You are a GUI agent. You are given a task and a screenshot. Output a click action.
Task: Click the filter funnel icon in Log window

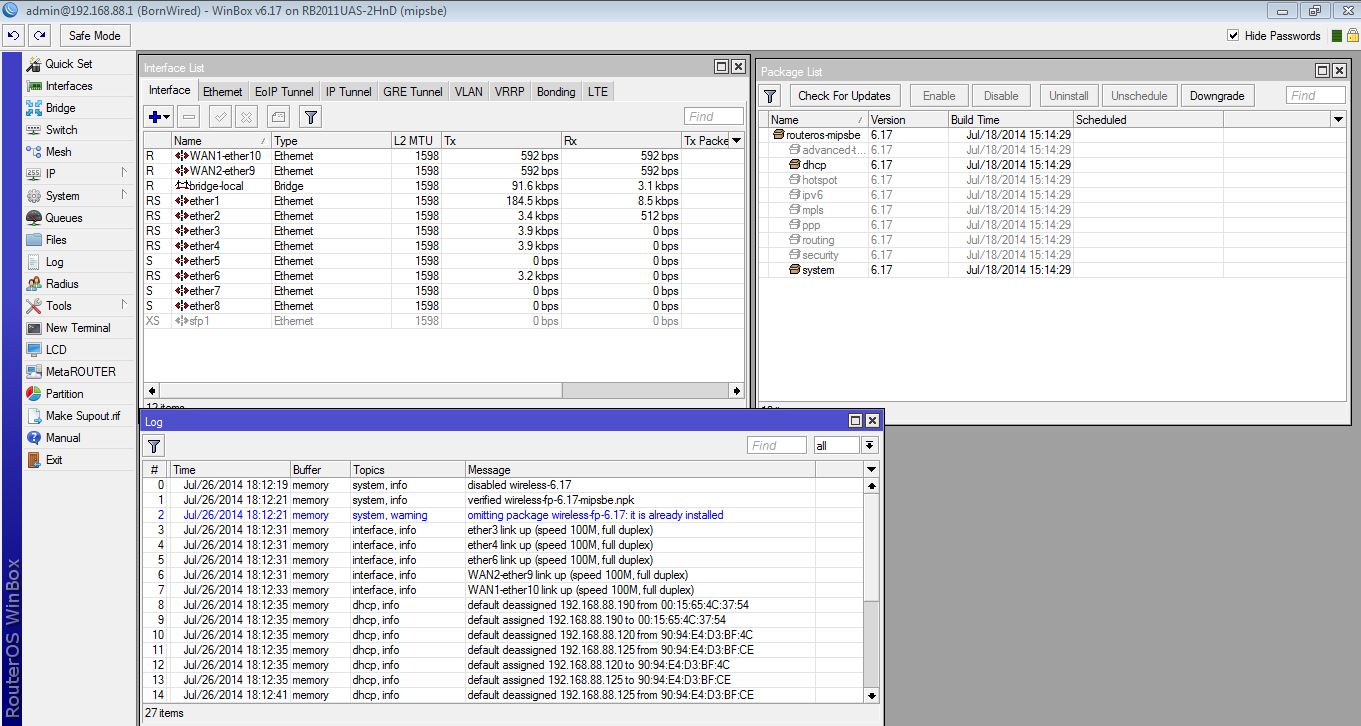[155, 446]
